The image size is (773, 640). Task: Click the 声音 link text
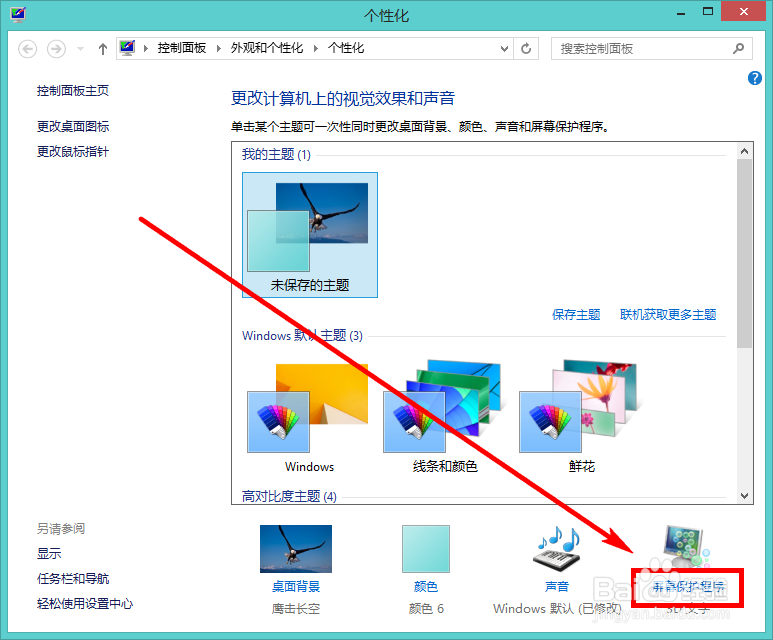[557, 587]
